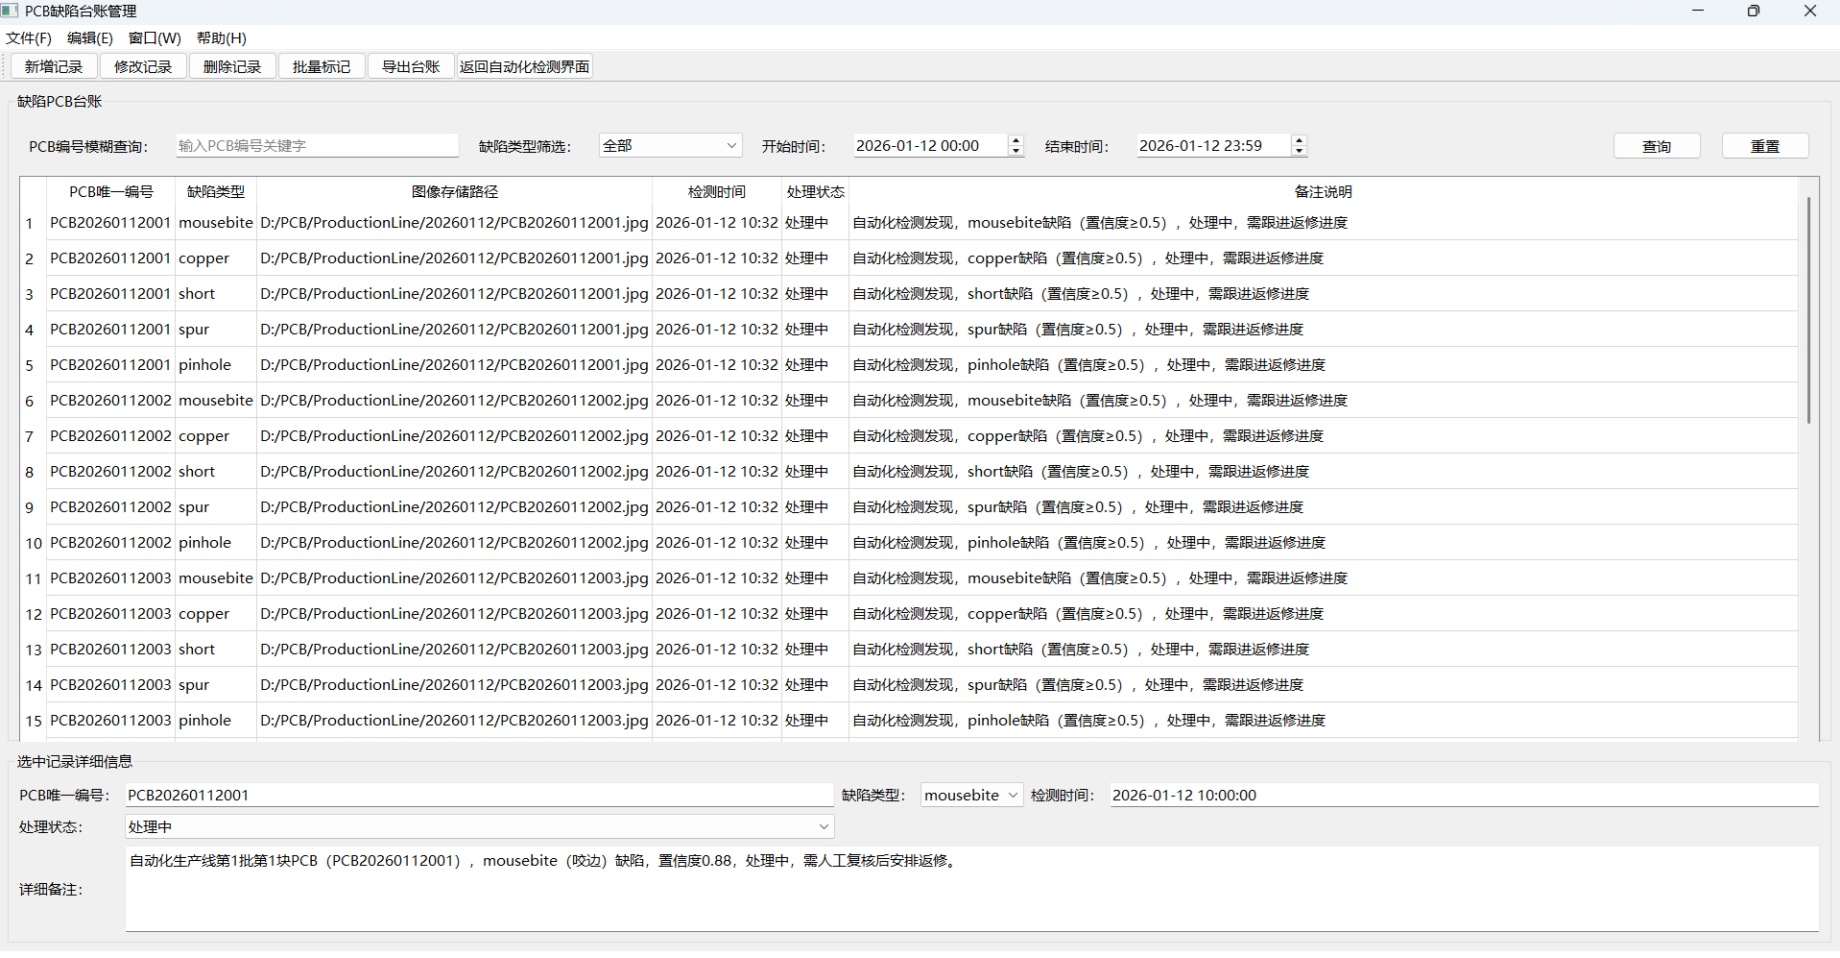
Task: Click 删除记录 in the toolbar
Action: click(232, 67)
